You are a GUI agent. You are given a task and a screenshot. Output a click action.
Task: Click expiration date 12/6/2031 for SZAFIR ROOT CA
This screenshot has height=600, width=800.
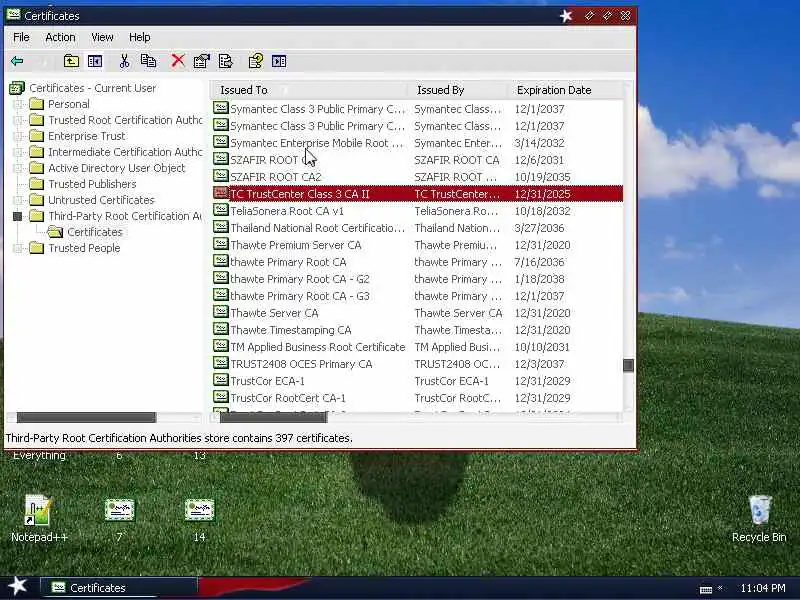point(539,160)
